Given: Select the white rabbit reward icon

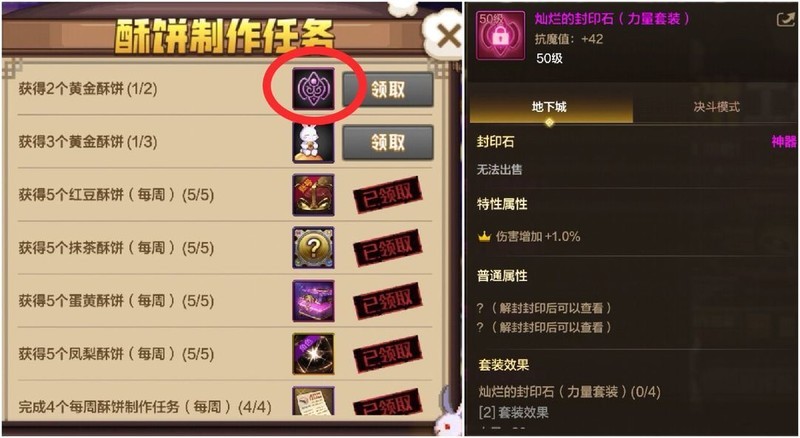Looking at the screenshot, I should pyautogui.click(x=313, y=142).
